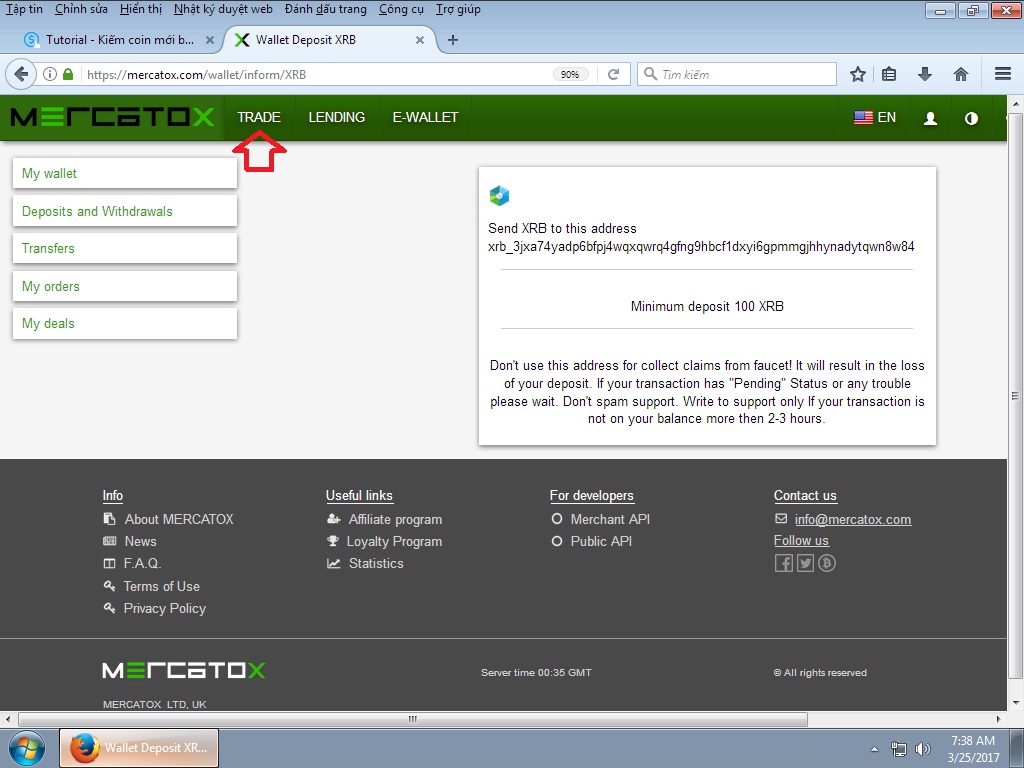This screenshot has height=768, width=1024.
Task: Click the MERCATOX header logo
Action: pos(112,118)
